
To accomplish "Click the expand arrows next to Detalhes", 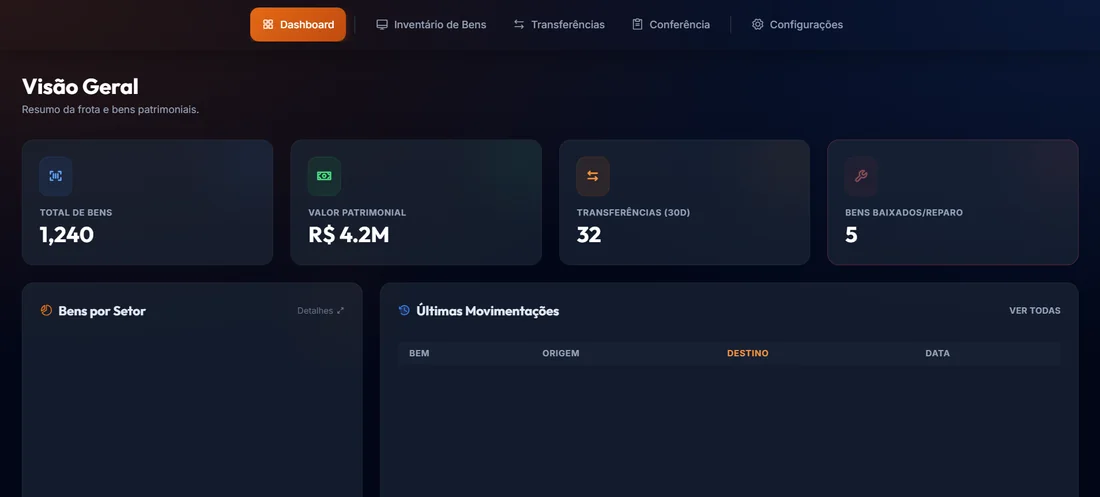I will click(340, 310).
